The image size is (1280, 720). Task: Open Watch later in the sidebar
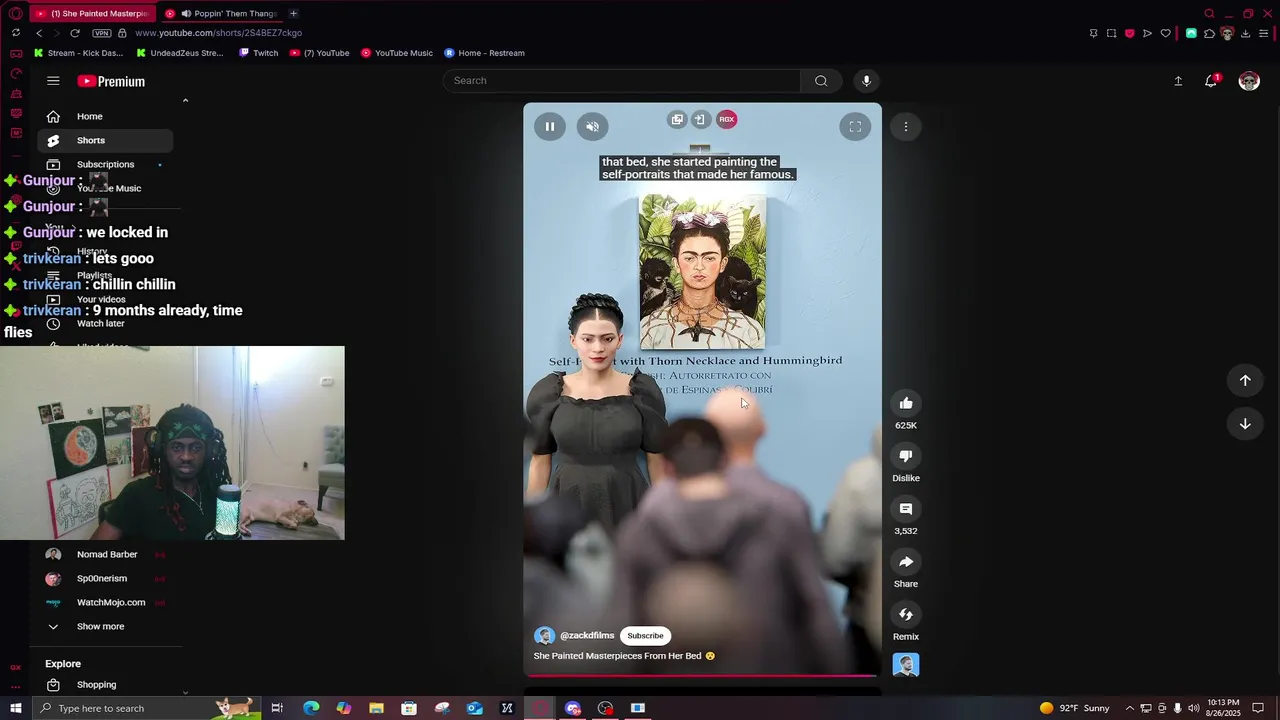pyautogui.click(x=101, y=323)
